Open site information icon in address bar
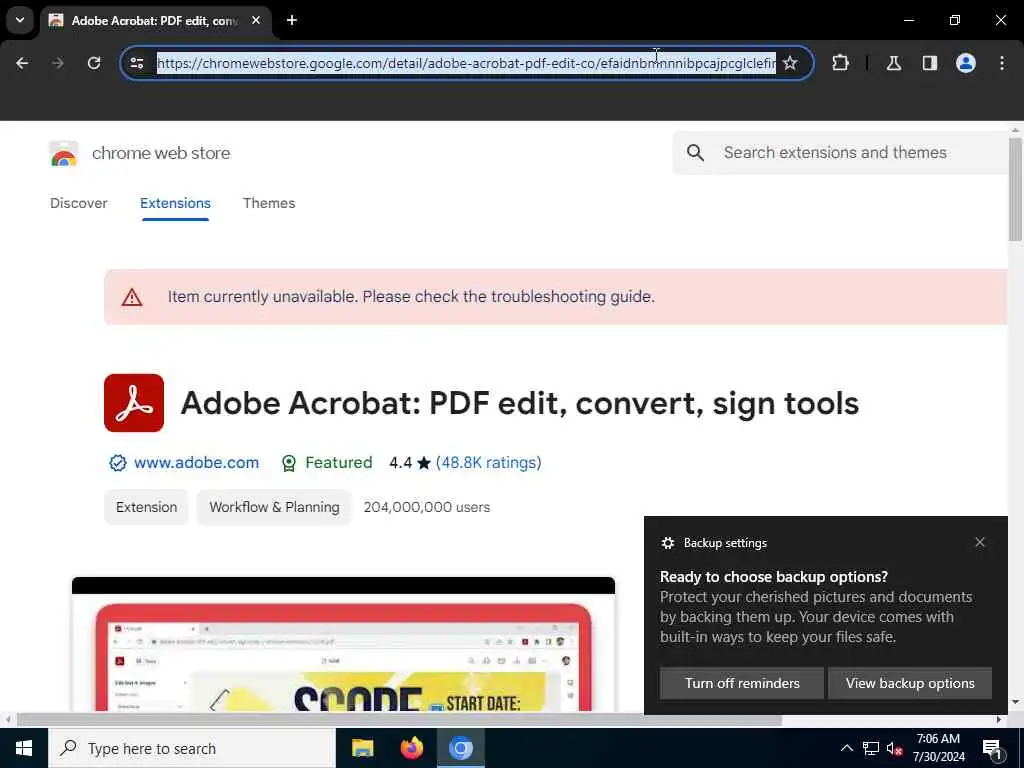Screen dimensions: 1024x768 [137, 63]
